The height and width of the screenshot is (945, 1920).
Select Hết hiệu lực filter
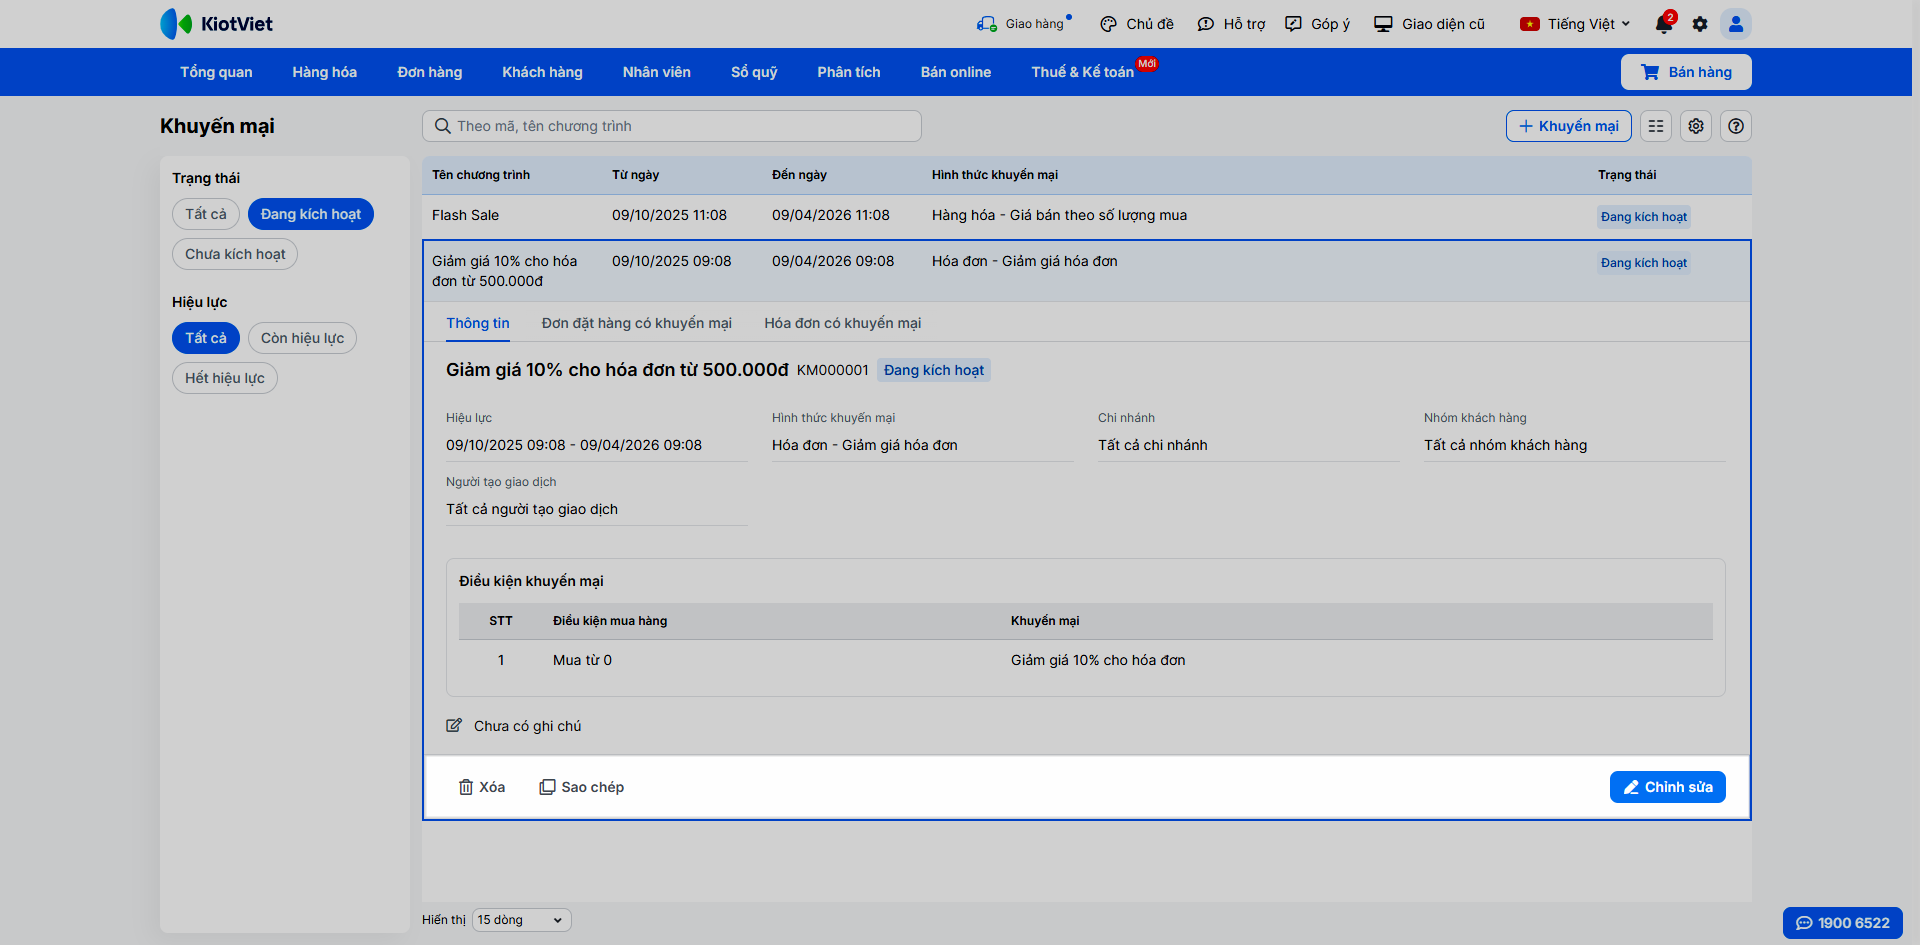click(x=225, y=378)
